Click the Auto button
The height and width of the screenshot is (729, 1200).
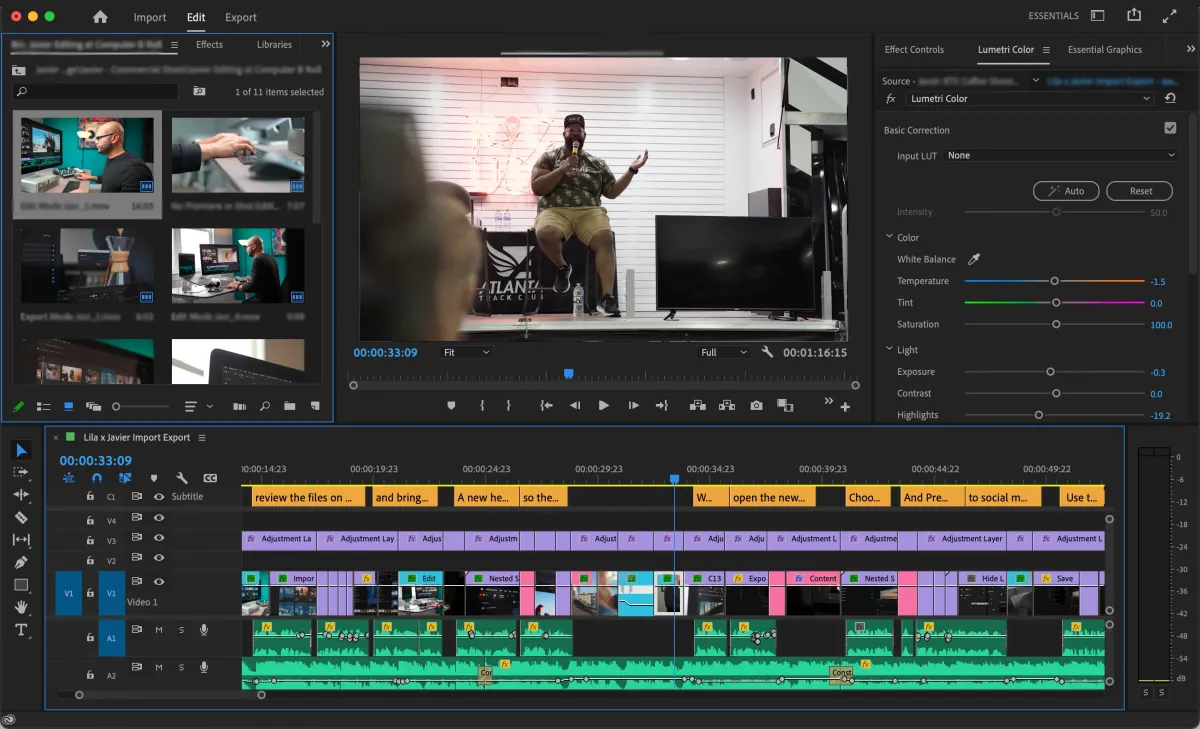[x=1066, y=191]
